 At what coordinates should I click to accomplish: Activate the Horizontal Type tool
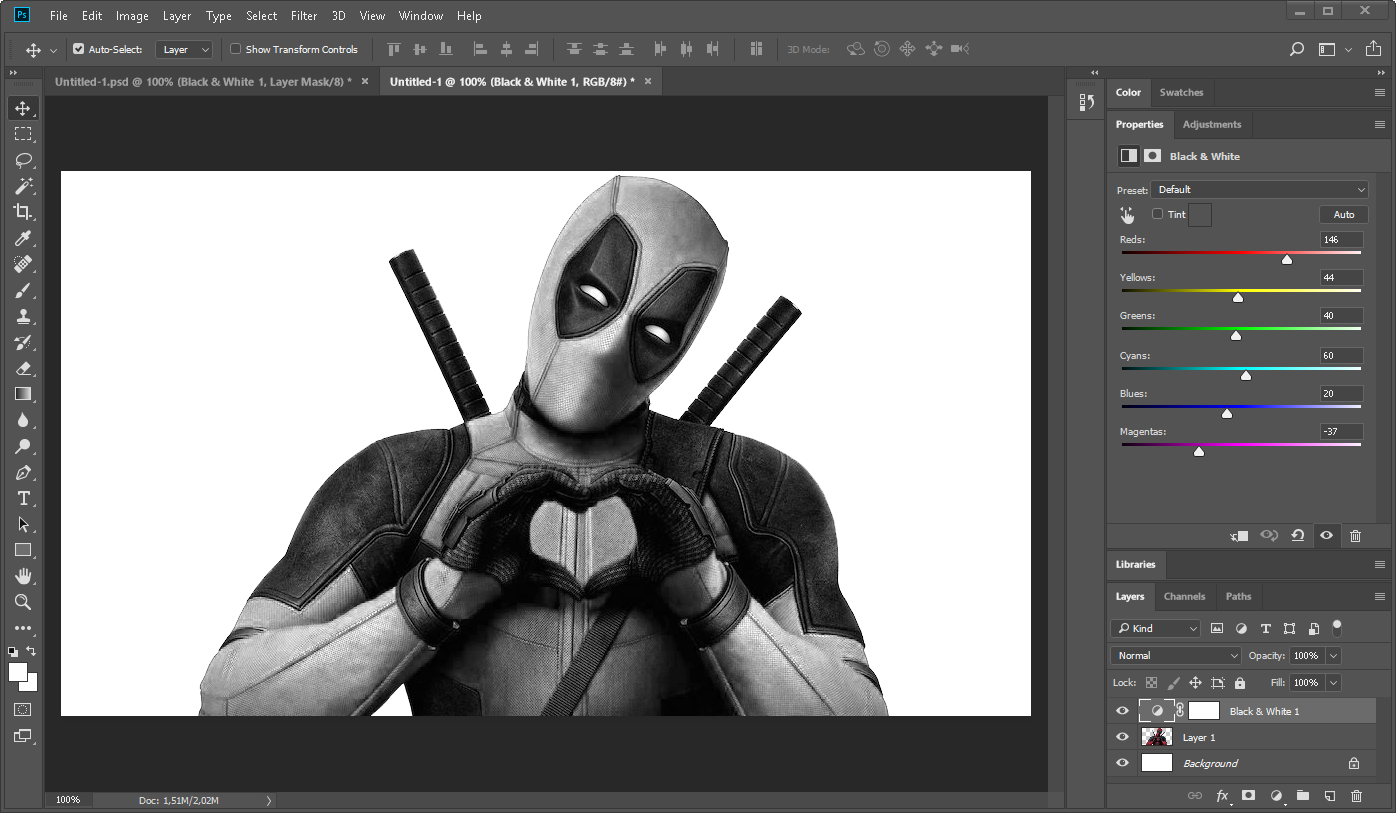[23, 498]
